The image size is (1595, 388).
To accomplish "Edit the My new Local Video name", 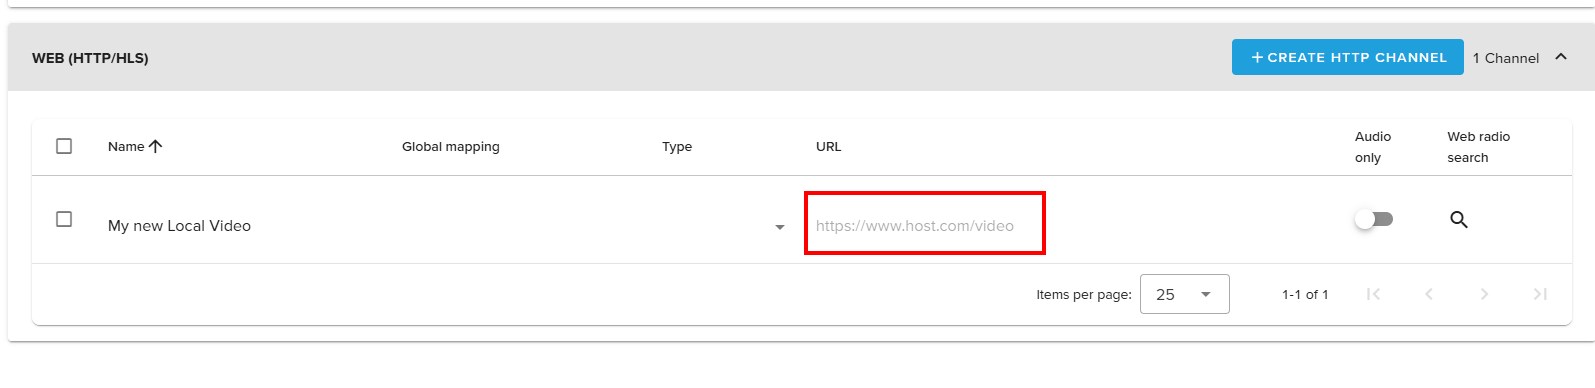I will [x=180, y=226].
